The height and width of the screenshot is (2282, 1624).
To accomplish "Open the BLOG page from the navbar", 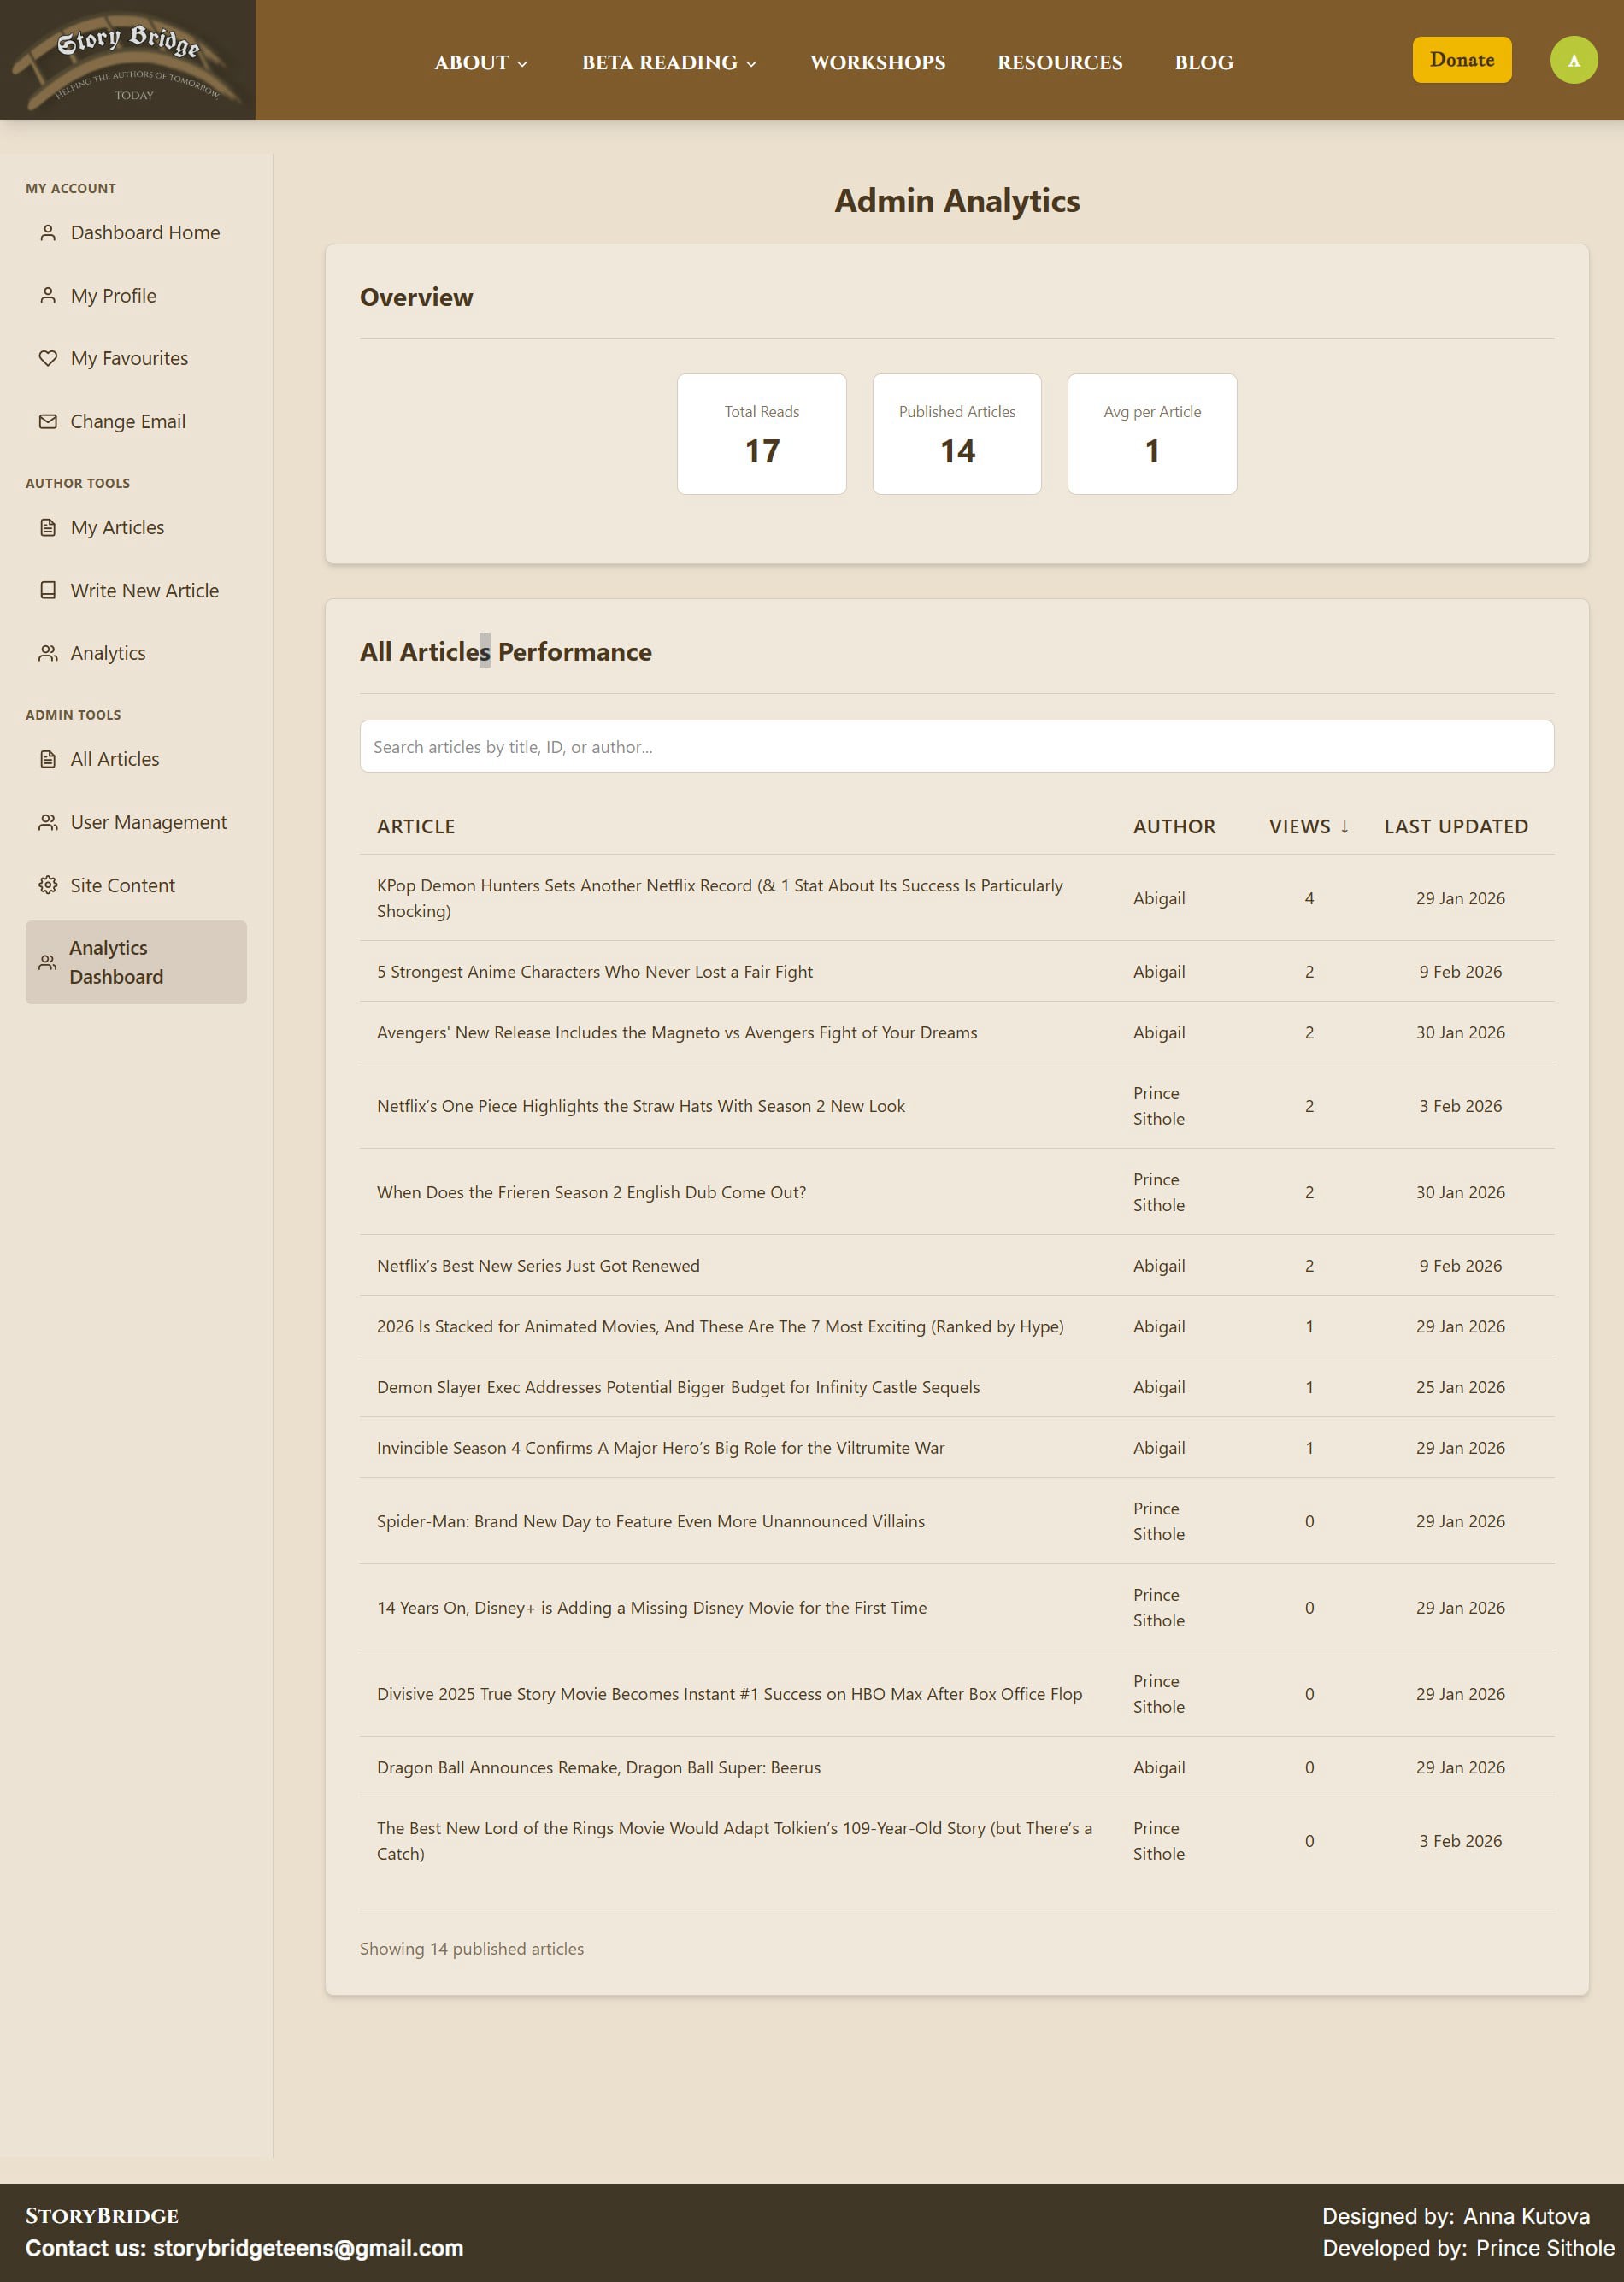I will (x=1203, y=62).
